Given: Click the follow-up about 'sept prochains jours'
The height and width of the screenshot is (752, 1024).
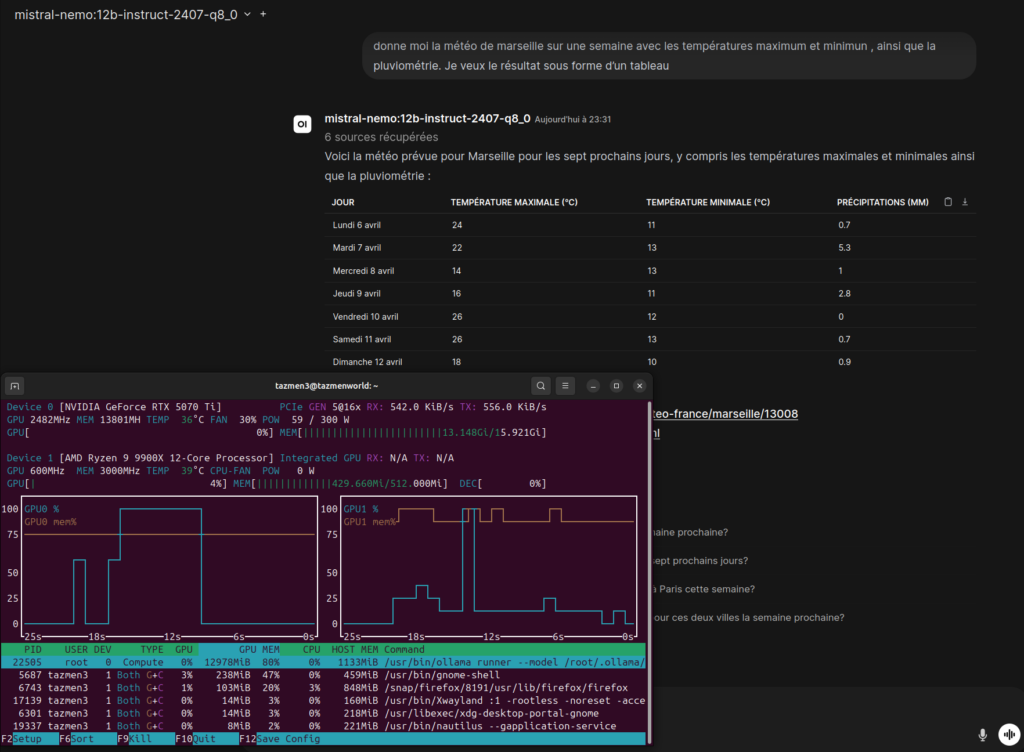Looking at the screenshot, I should [x=700, y=561].
